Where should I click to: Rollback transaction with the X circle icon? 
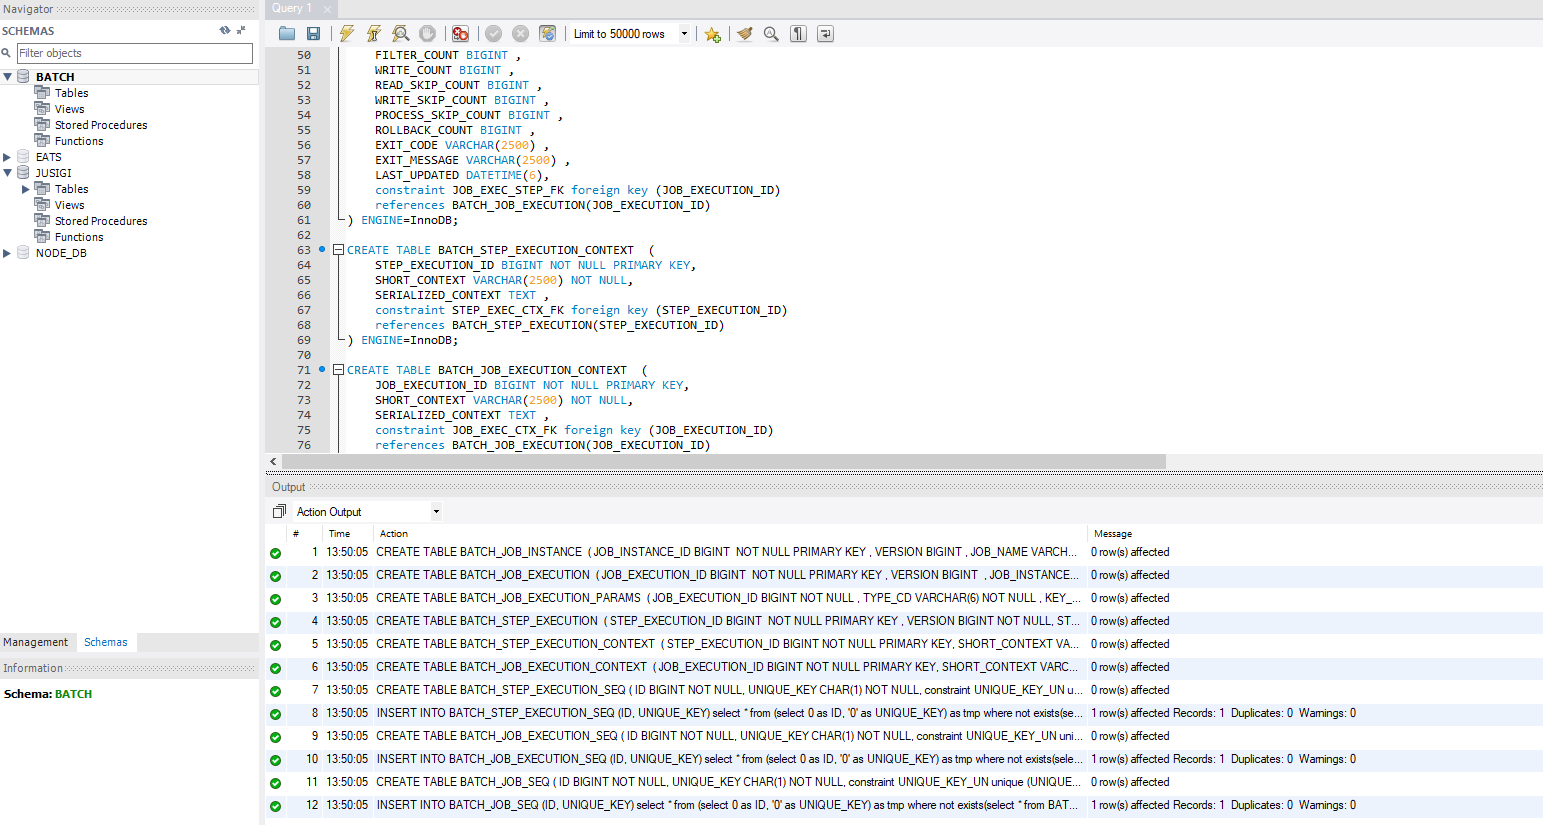tap(520, 34)
